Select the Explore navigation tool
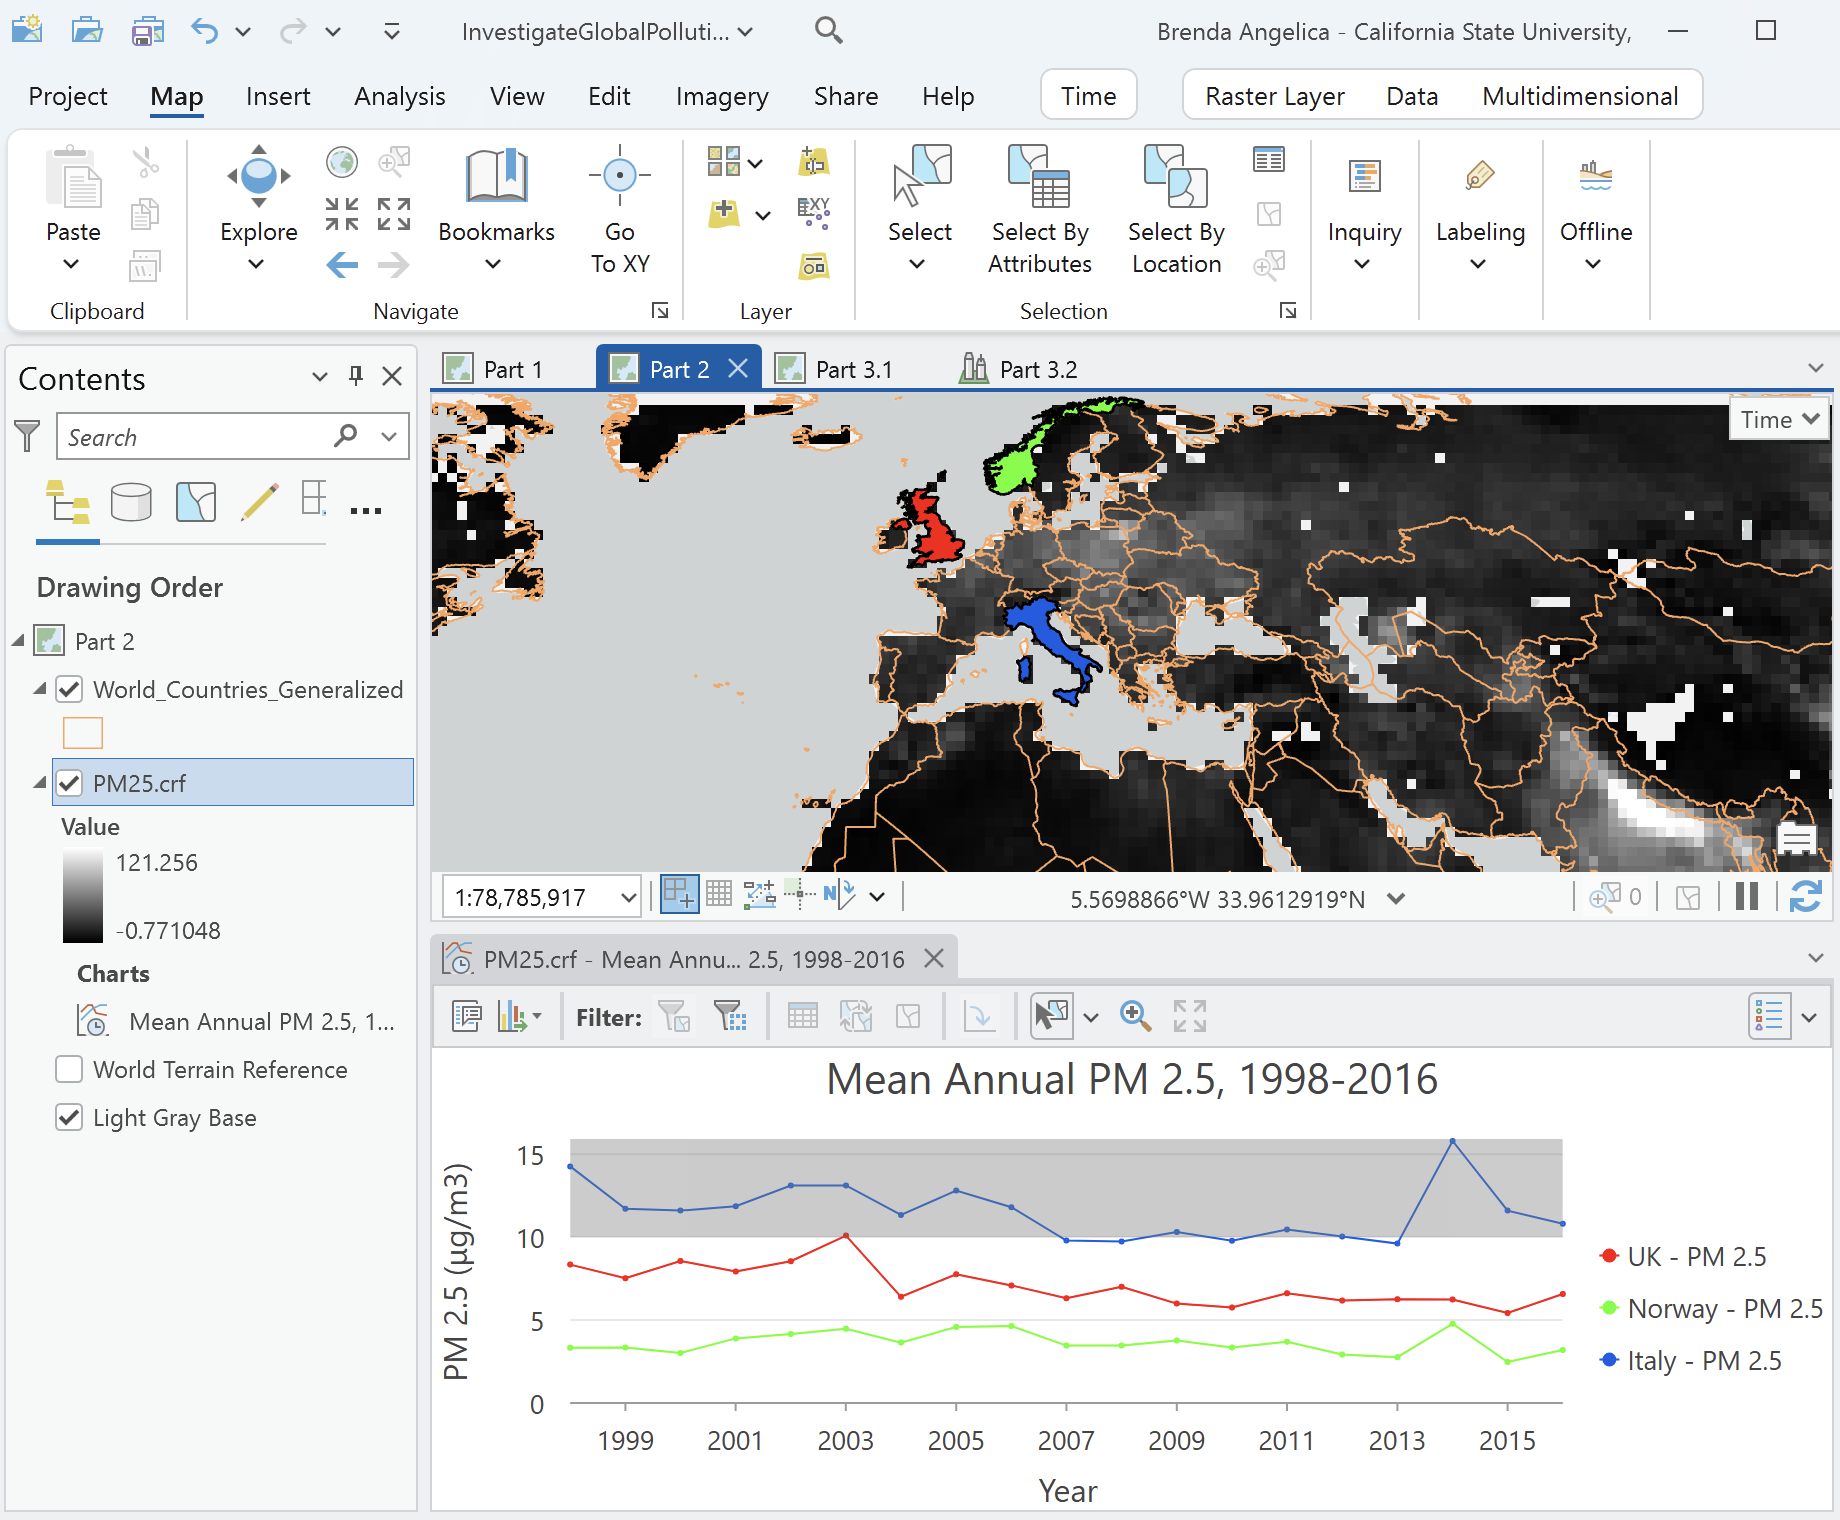The width and height of the screenshot is (1840, 1520). pos(259,176)
